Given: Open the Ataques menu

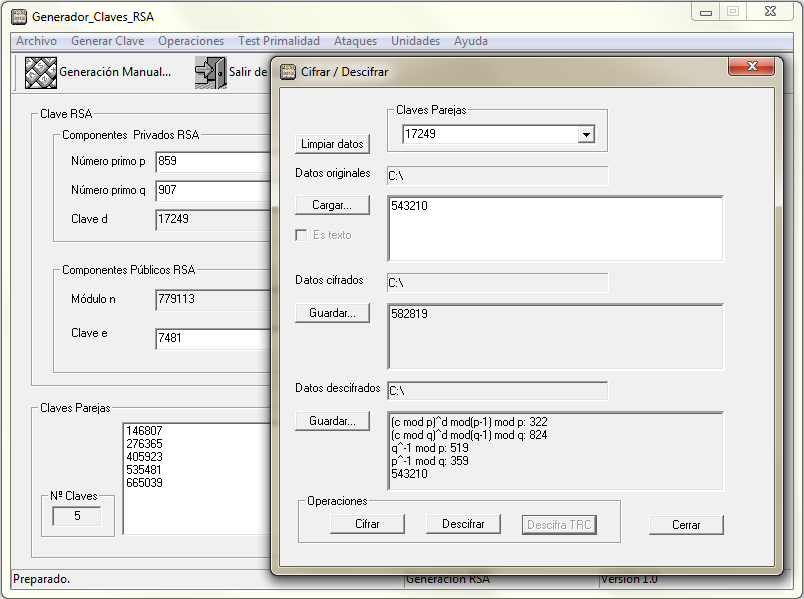Looking at the screenshot, I should click(355, 41).
